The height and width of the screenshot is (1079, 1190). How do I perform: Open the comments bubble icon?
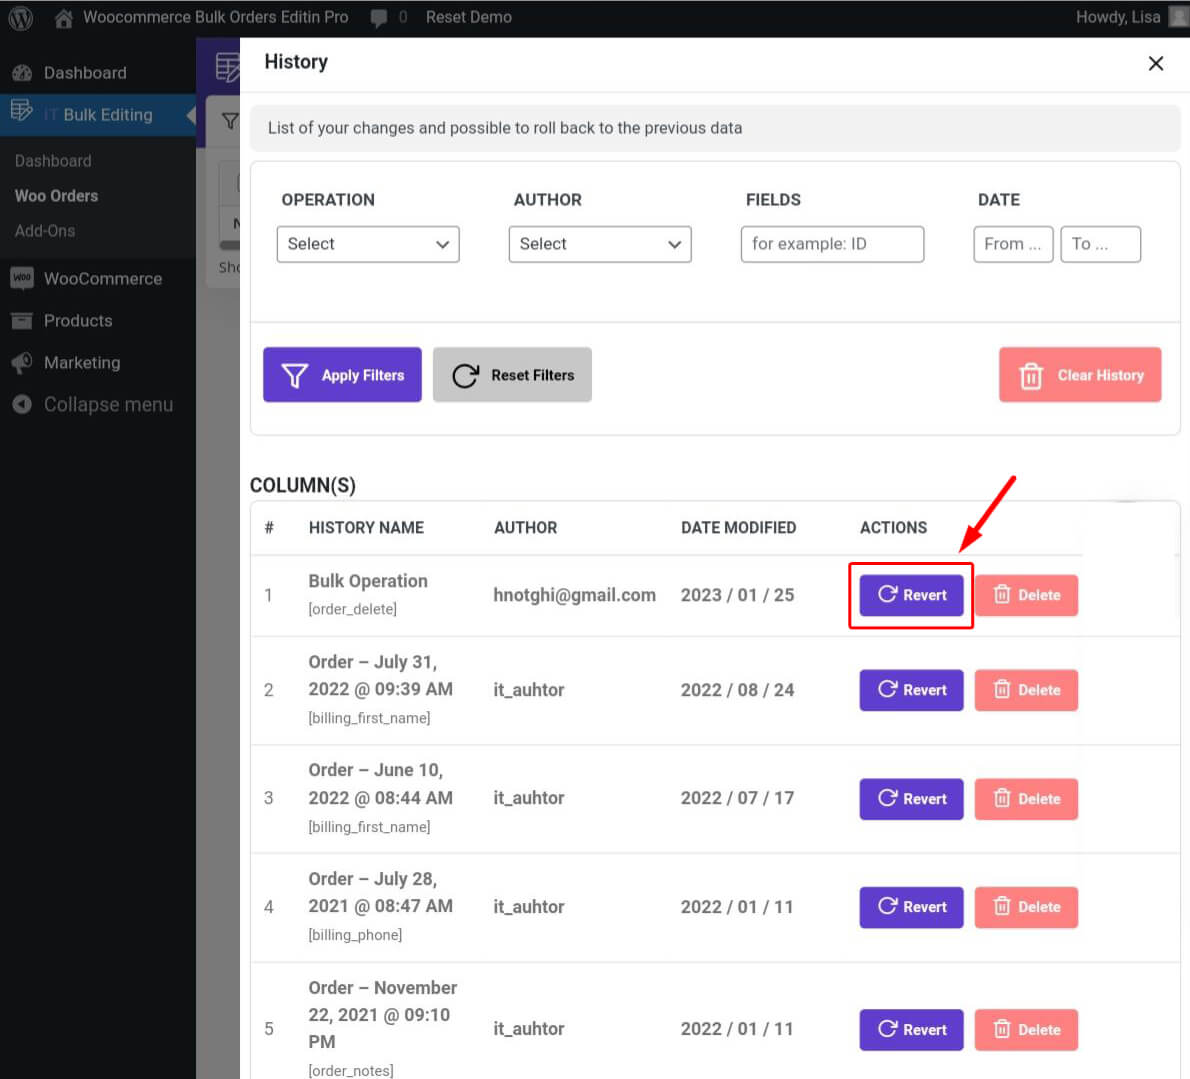379,17
